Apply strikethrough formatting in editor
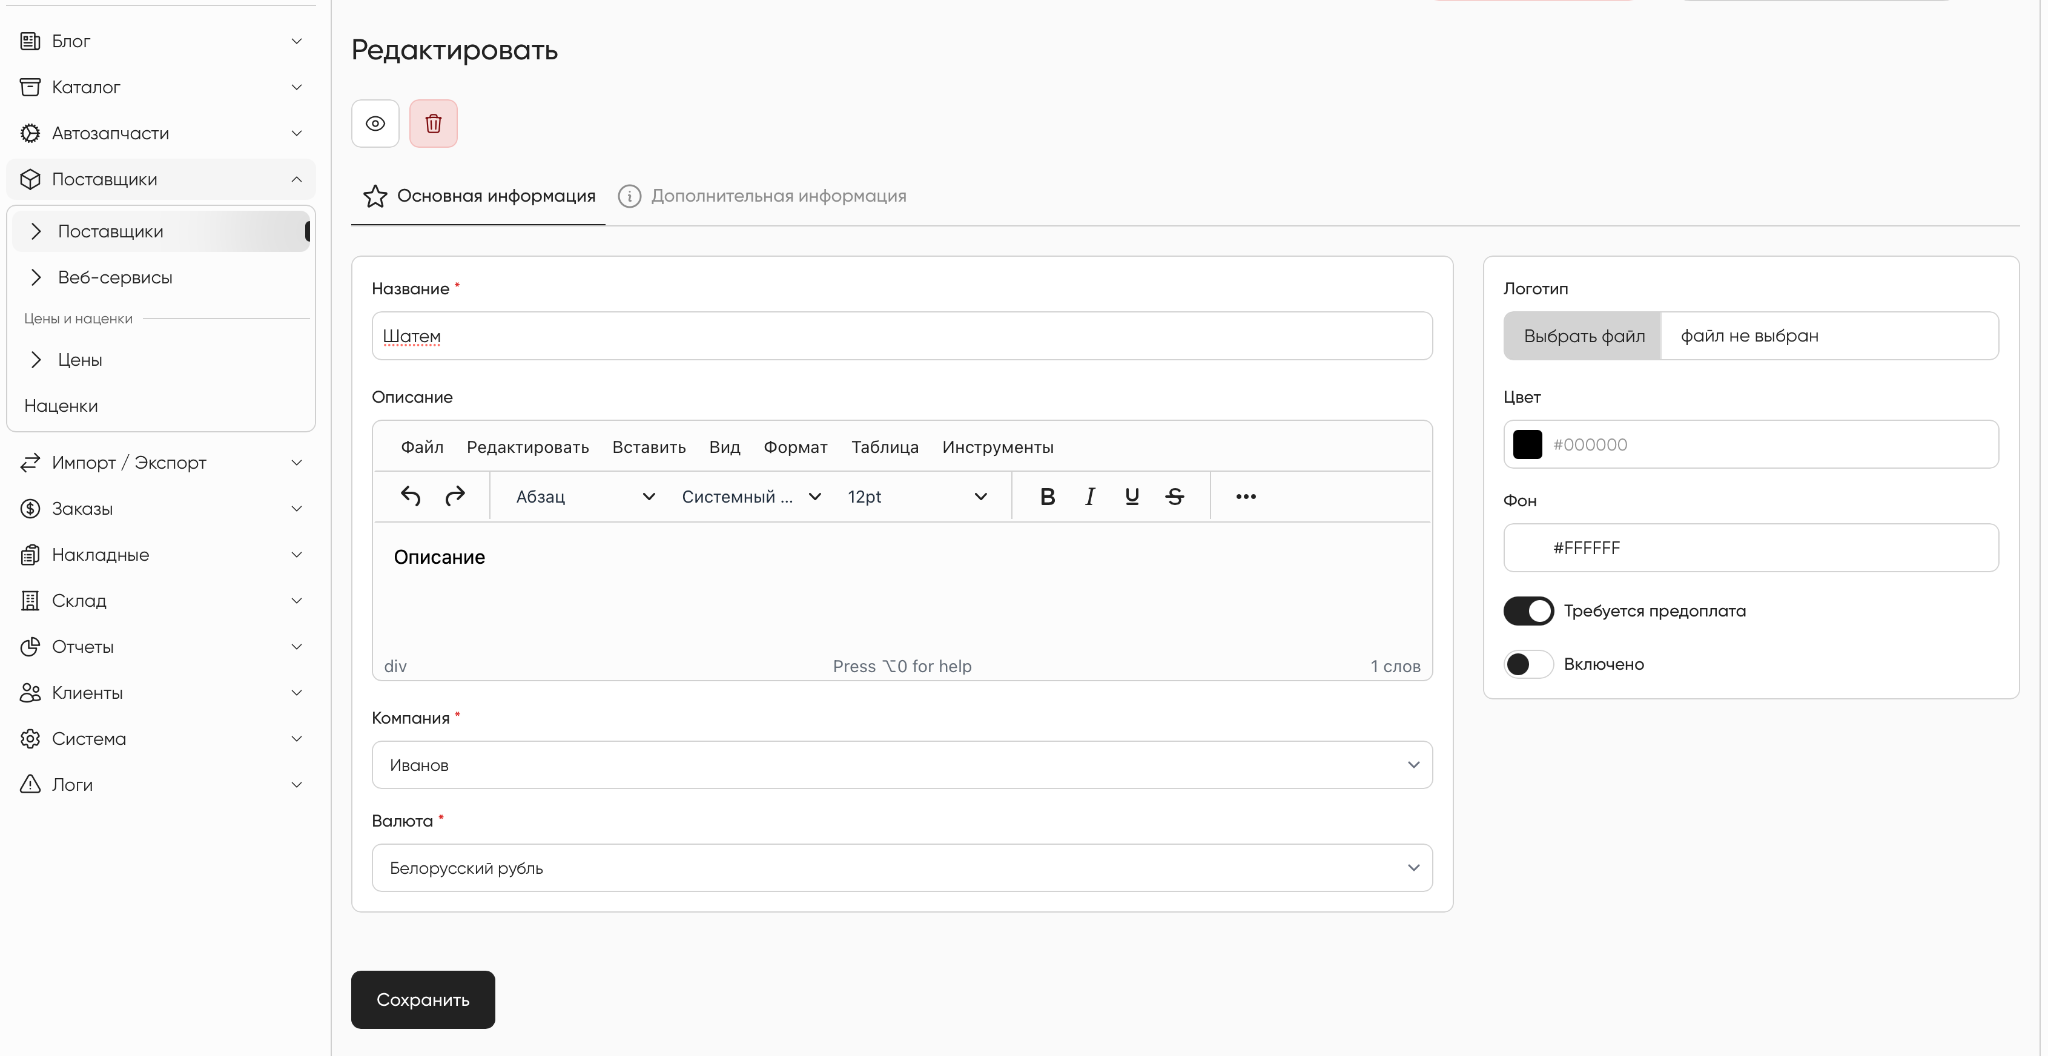Screen dimensions: 2048x1056 pos(1175,496)
